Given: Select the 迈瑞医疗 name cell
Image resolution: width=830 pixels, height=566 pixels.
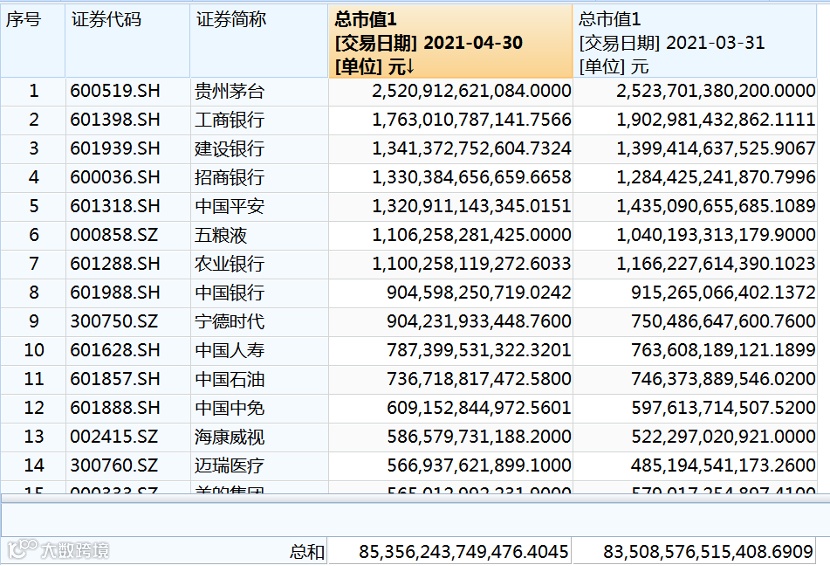Looking at the screenshot, I should tap(229, 465).
